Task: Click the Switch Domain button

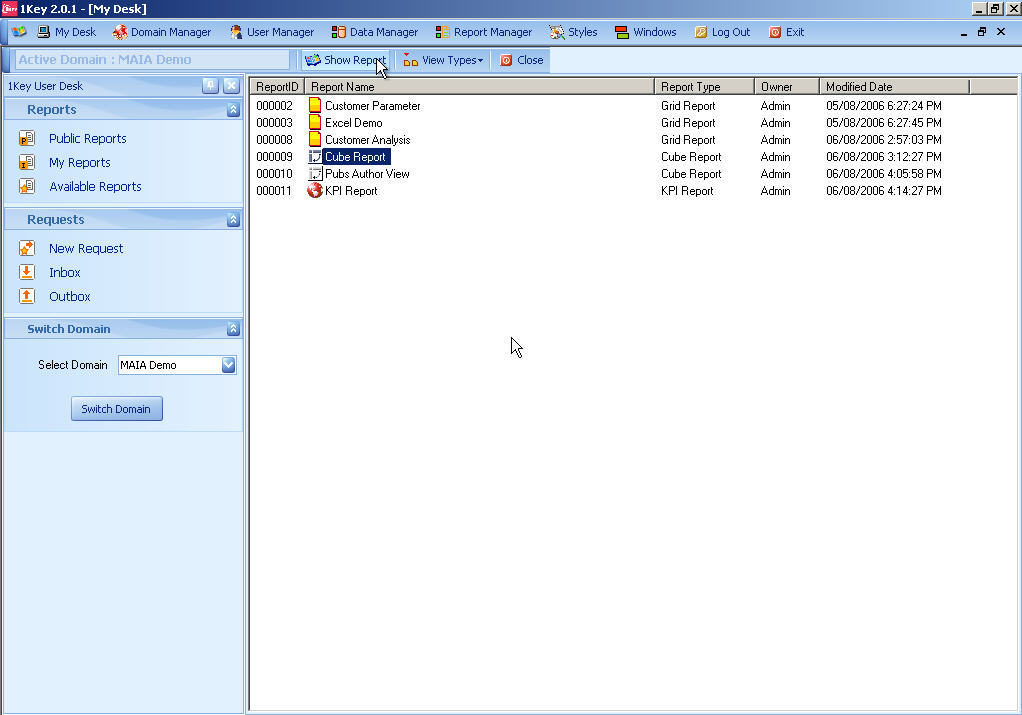Action: (x=116, y=409)
